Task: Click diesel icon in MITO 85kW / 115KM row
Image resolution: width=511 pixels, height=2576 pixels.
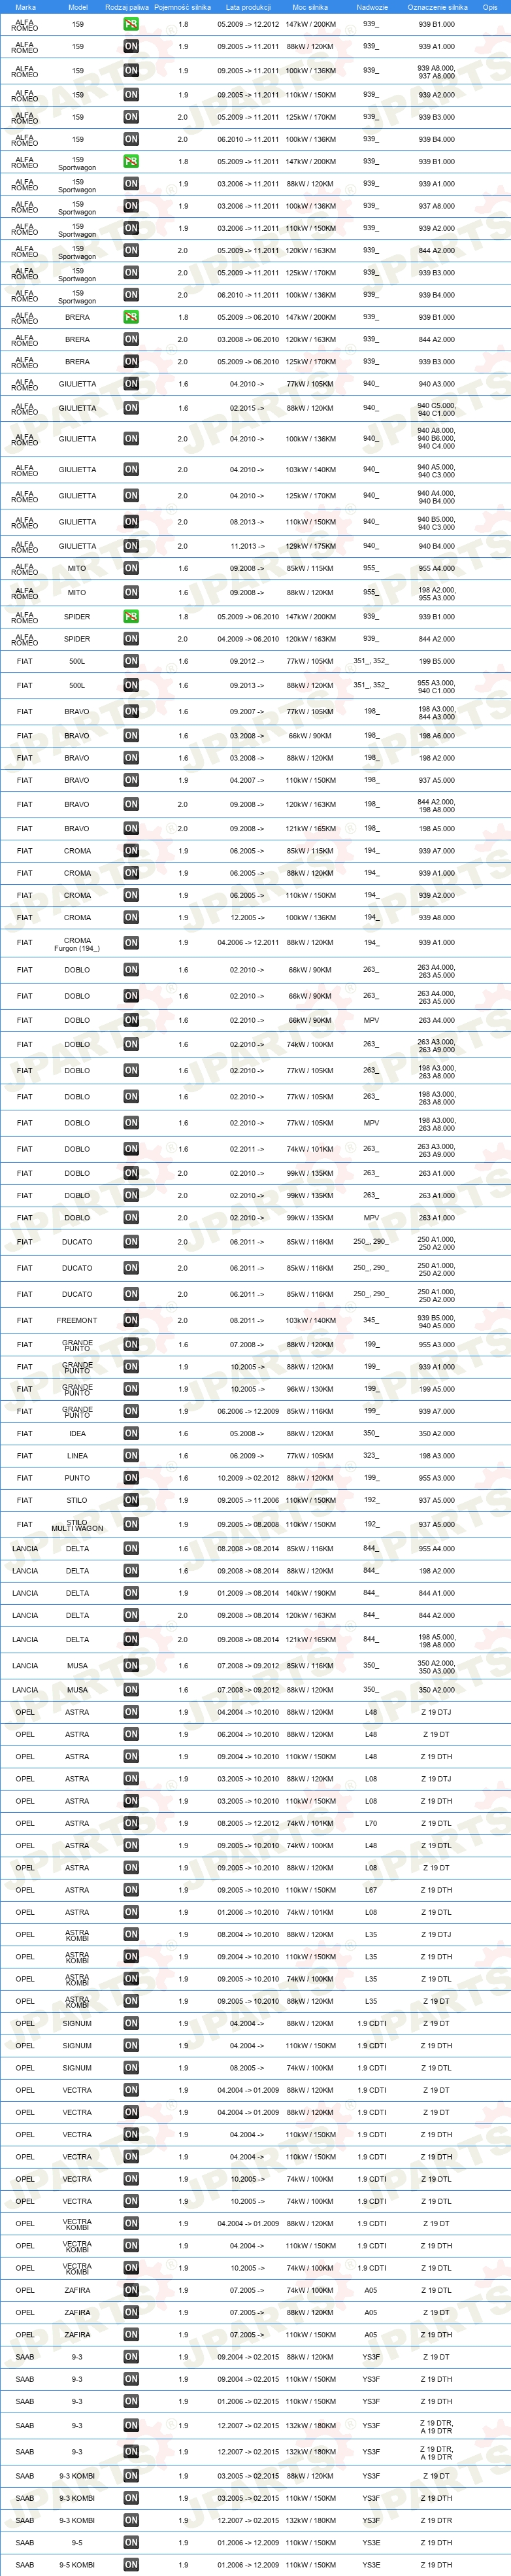Action: [x=131, y=568]
